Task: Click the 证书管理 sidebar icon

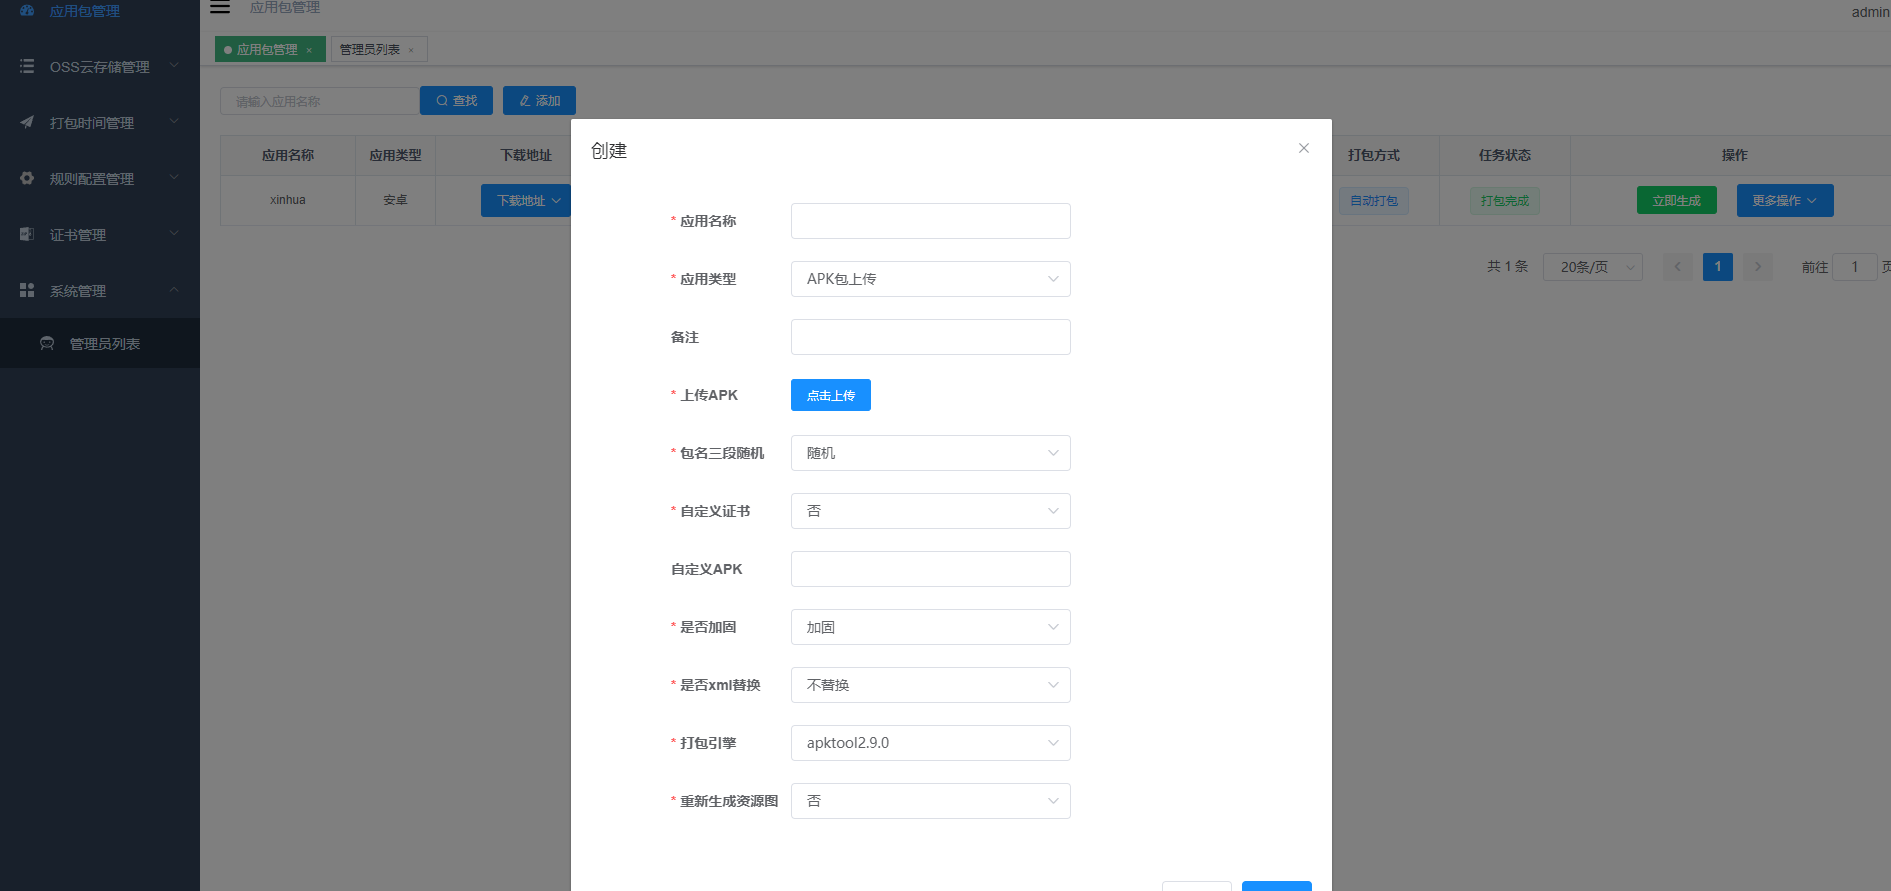Action: [x=27, y=234]
